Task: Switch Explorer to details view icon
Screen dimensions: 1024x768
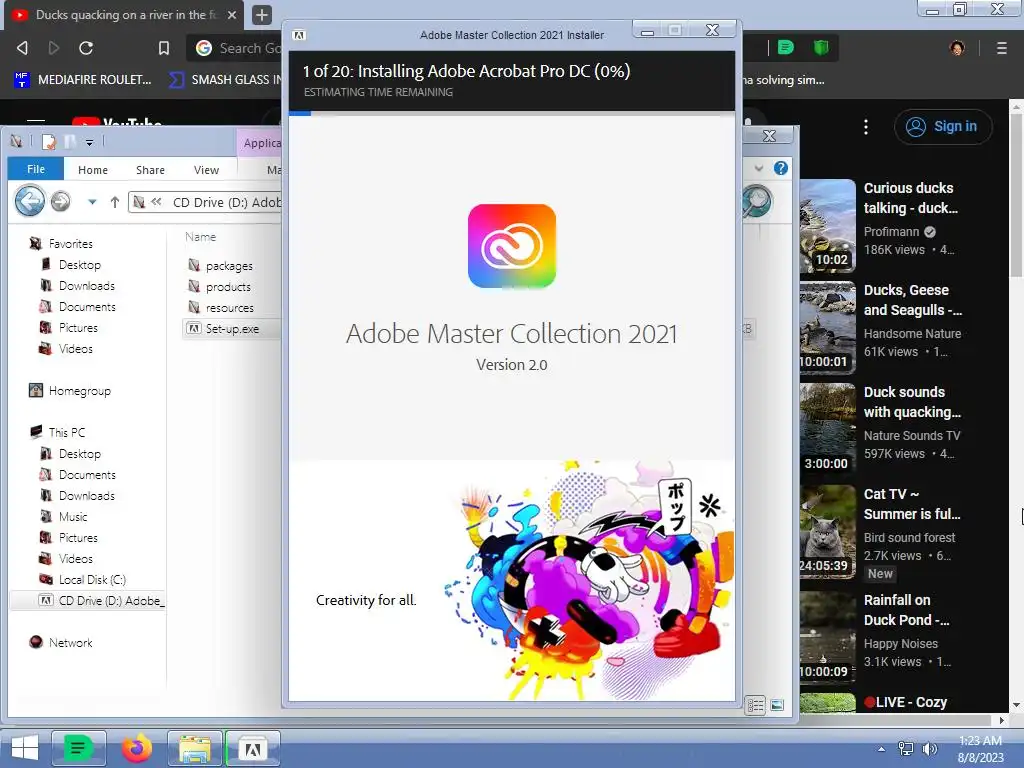Action: tap(755, 705)
